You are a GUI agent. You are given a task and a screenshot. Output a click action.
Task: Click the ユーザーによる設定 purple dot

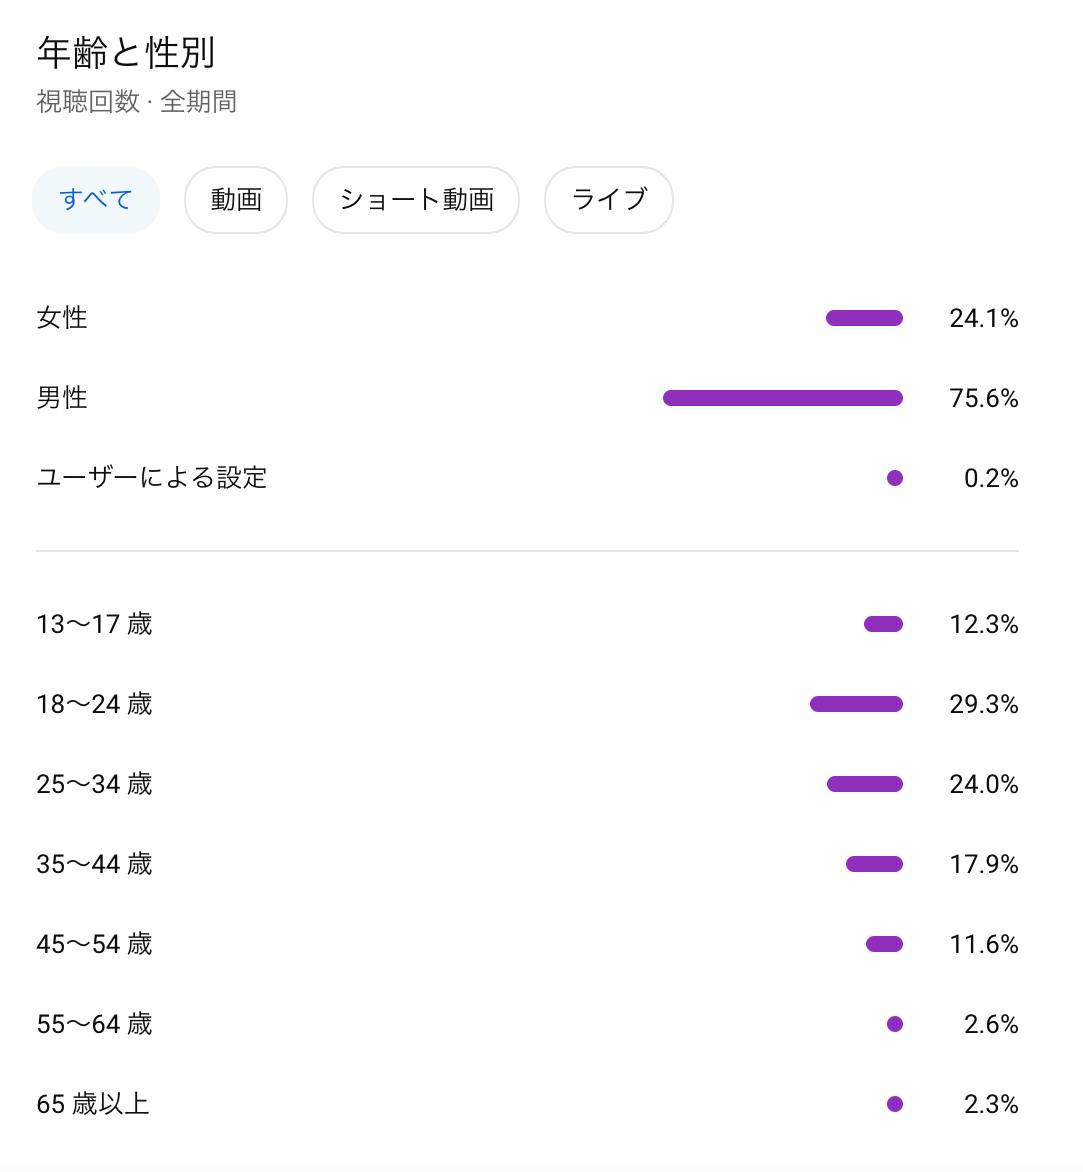tap(895, 479)
